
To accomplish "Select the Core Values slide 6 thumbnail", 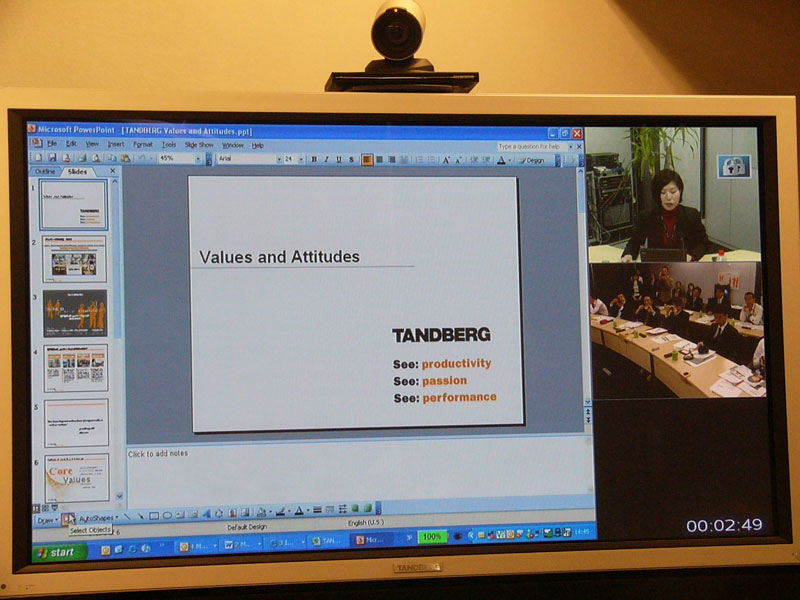I will point(77,478).
